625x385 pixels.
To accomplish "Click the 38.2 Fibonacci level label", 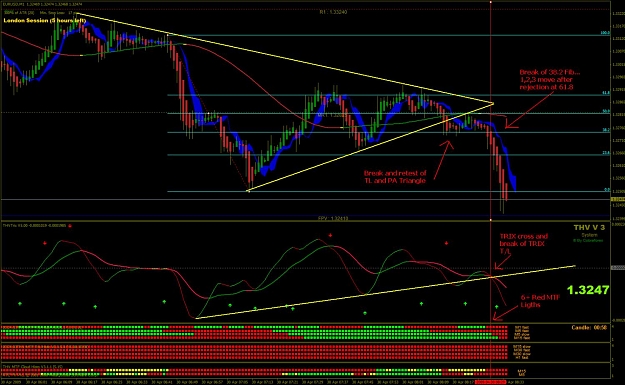I will point(605,130).
